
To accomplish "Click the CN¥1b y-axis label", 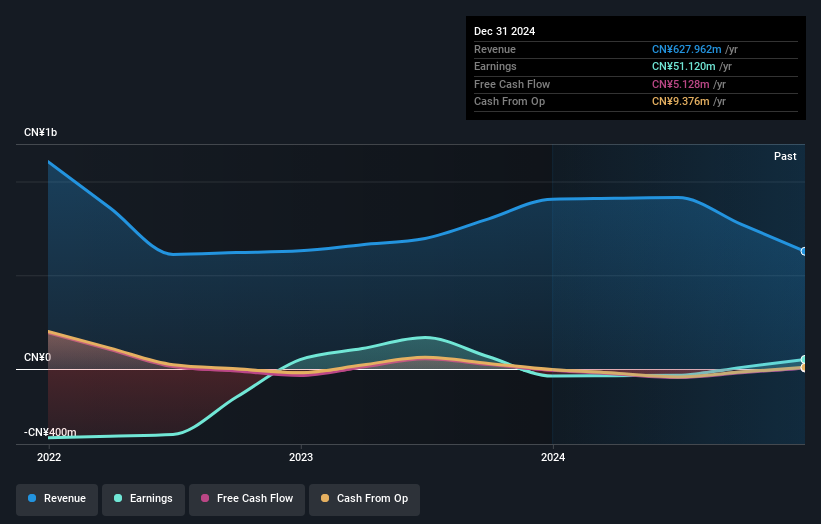I will tap(40, 132).
